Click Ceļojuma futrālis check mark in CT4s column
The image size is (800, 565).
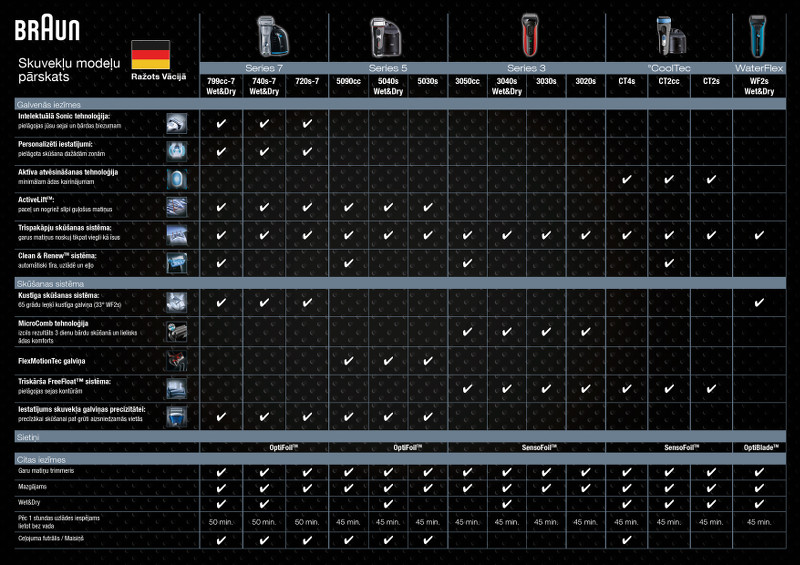click(627, 539)
